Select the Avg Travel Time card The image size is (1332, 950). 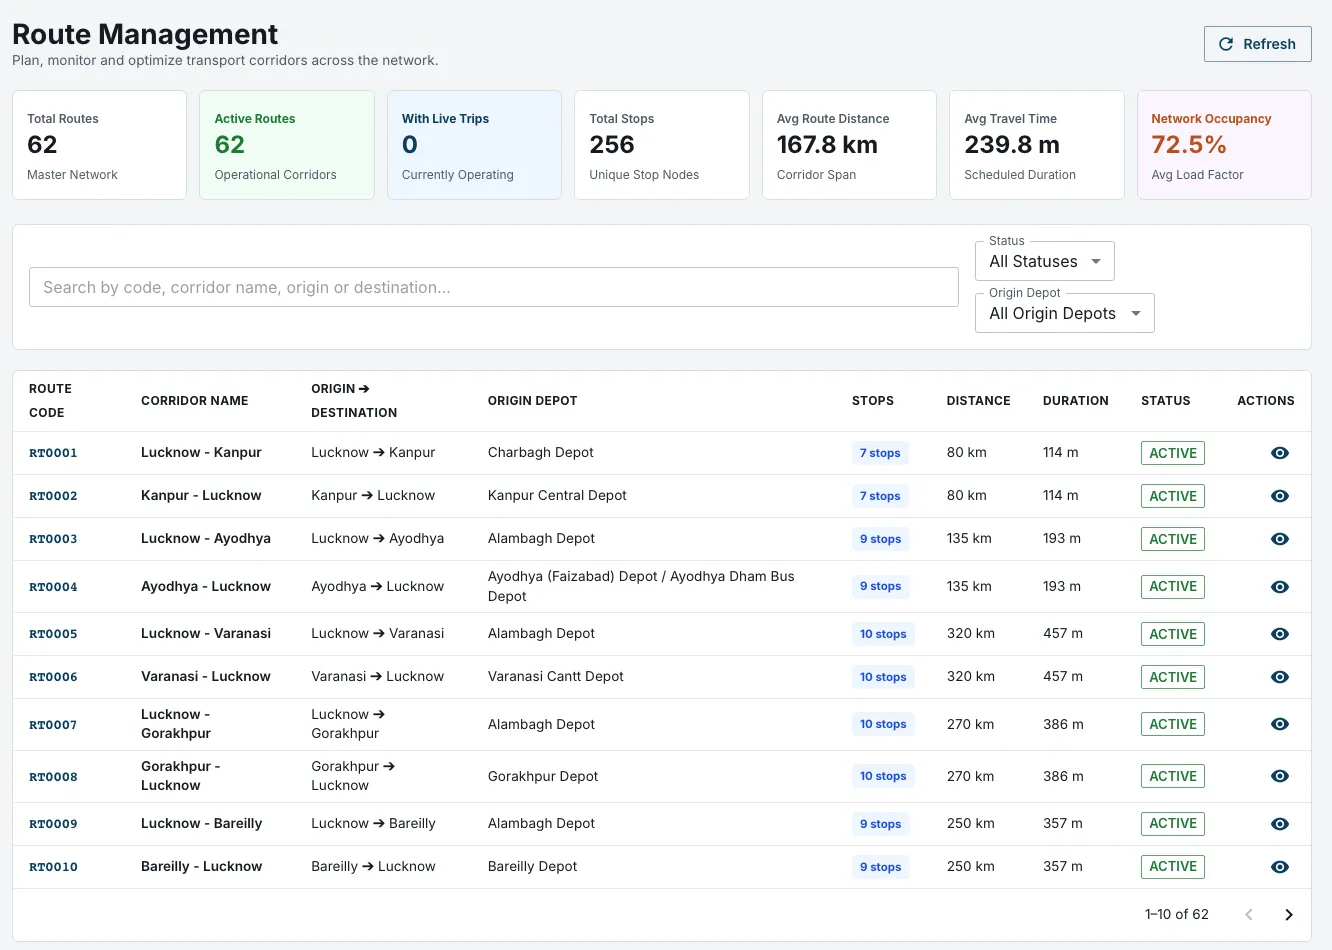[x=1037, y=145]
